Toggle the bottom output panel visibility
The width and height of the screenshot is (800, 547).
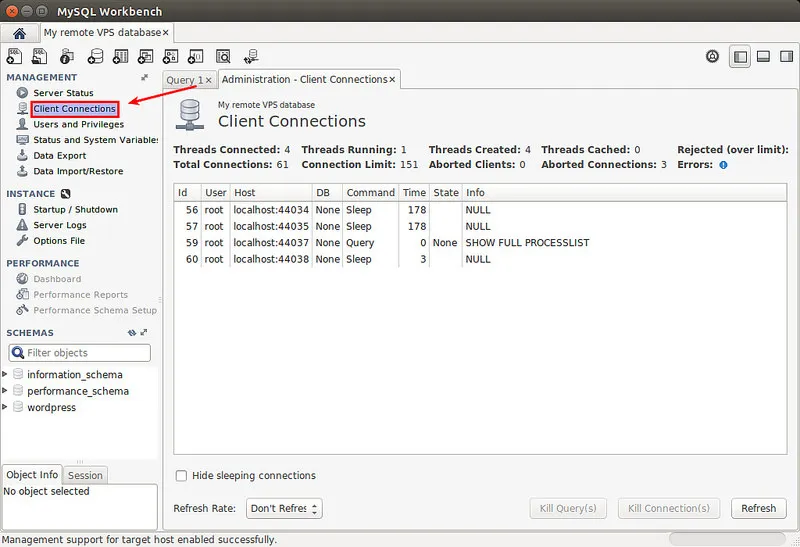point(762,57)
